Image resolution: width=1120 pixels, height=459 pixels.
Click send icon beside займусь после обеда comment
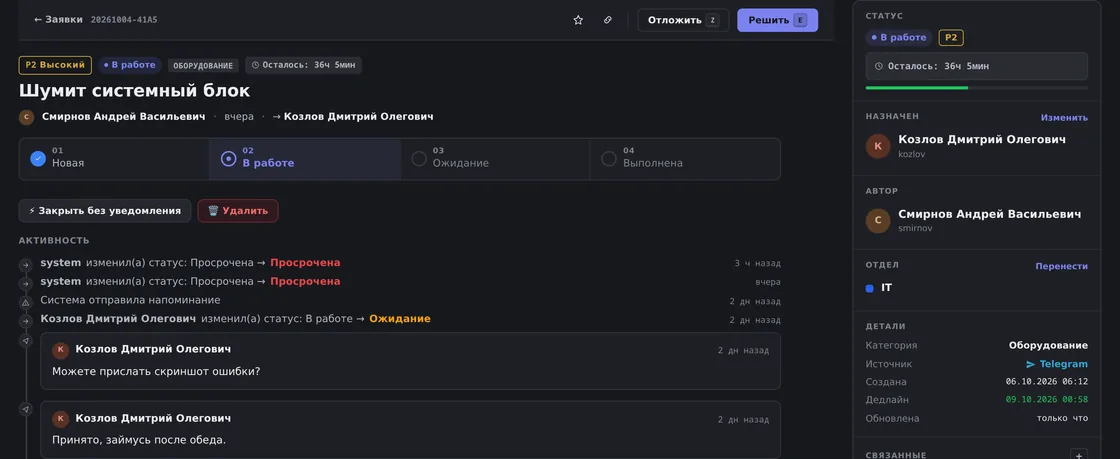(x=26, y=409)
